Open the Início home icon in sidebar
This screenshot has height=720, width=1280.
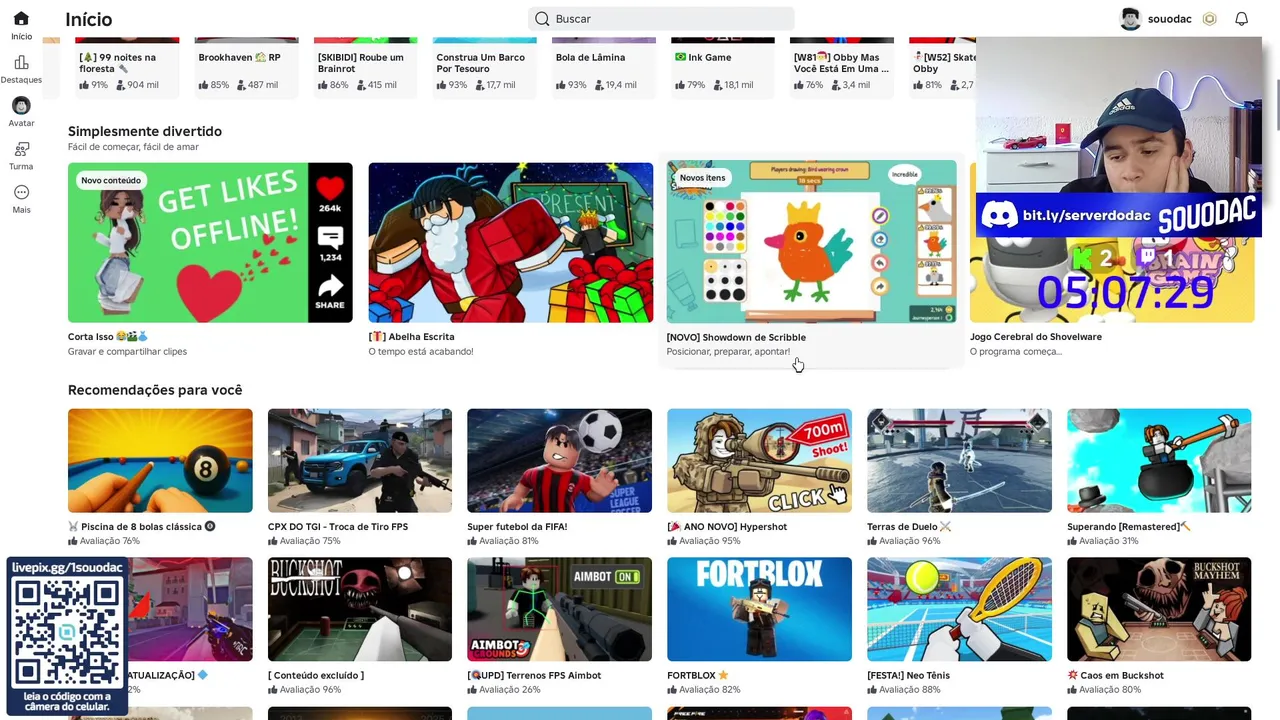(21, 19)
